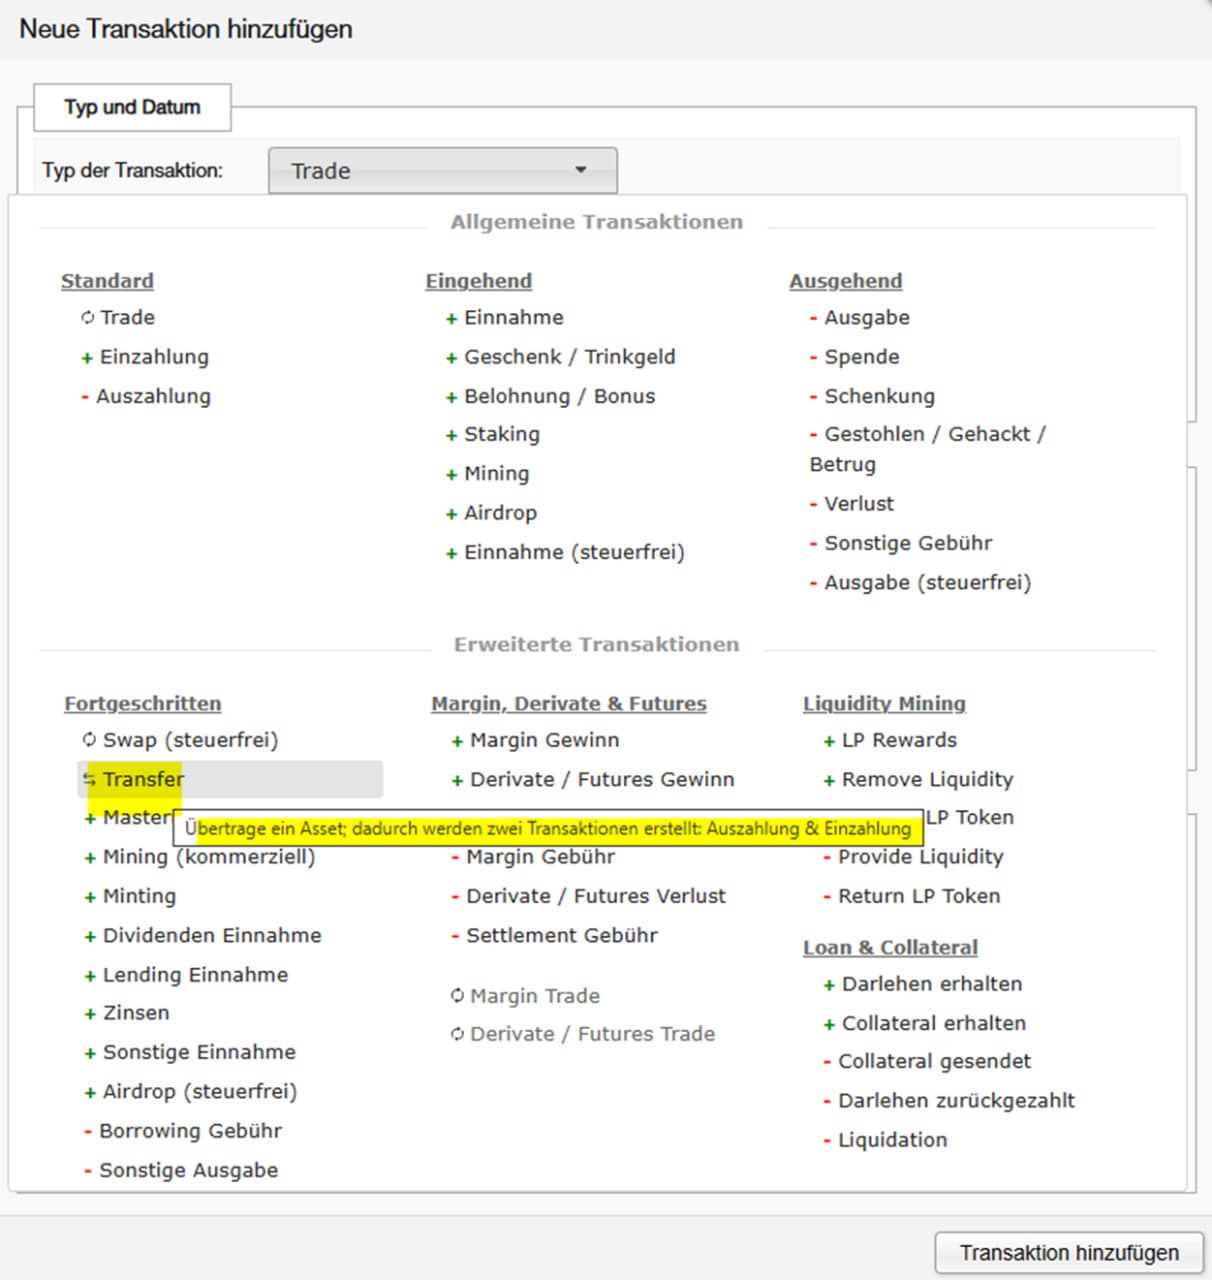Click the Transaktion hinzufügen button

tap(1068, 1253)
